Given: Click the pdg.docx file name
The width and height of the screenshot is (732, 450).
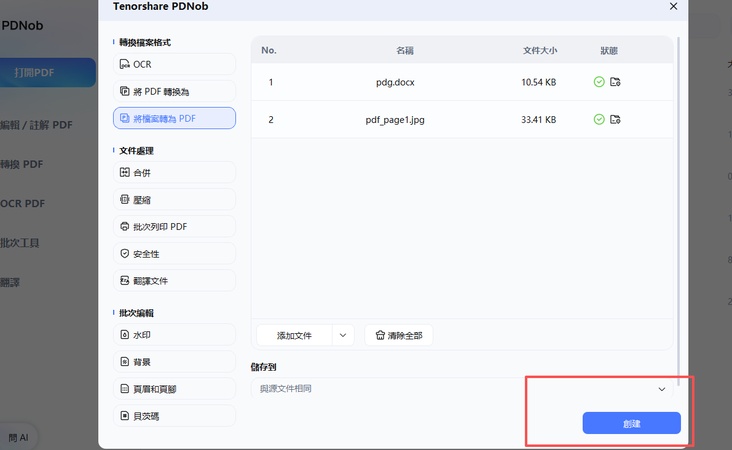Looking at the screenshot, I should [395, 82].
